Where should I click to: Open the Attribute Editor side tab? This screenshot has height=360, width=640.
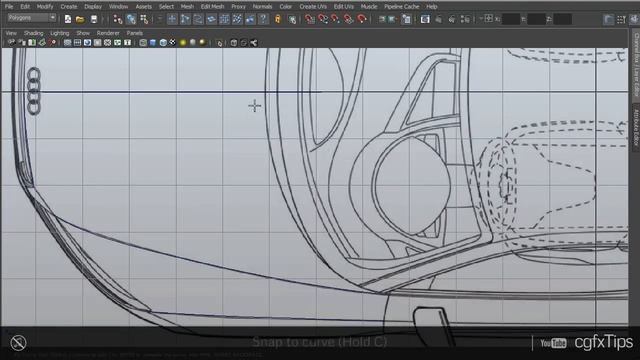pos(636,127)
